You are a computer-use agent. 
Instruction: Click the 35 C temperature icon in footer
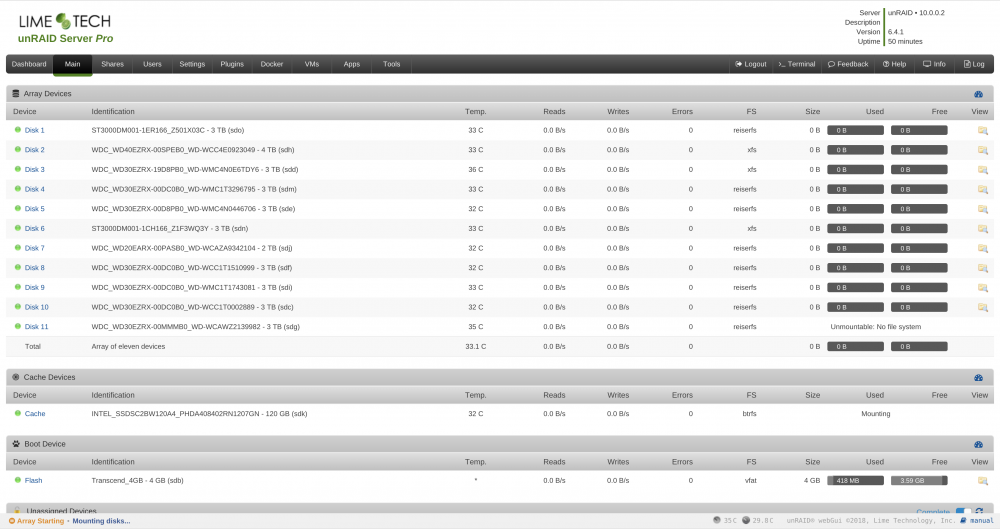tap(717, 520)
